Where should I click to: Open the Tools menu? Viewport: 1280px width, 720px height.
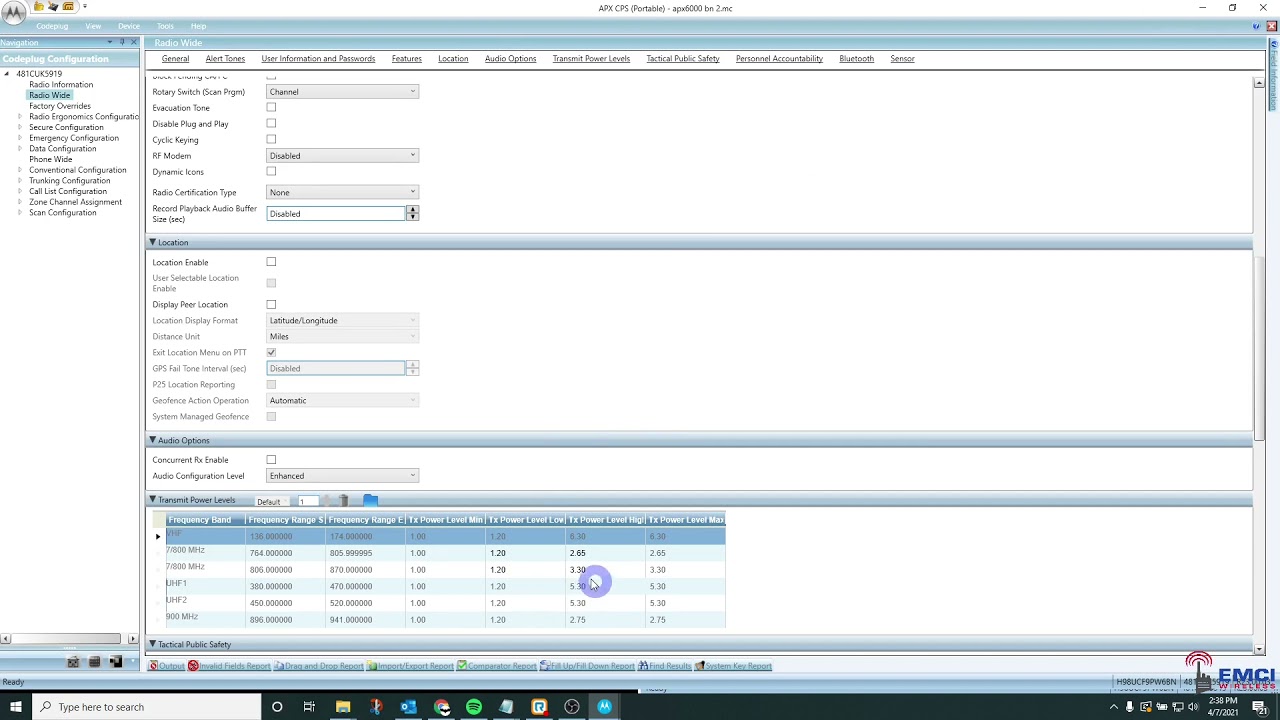pyautogui.click(x=165, y=26)
